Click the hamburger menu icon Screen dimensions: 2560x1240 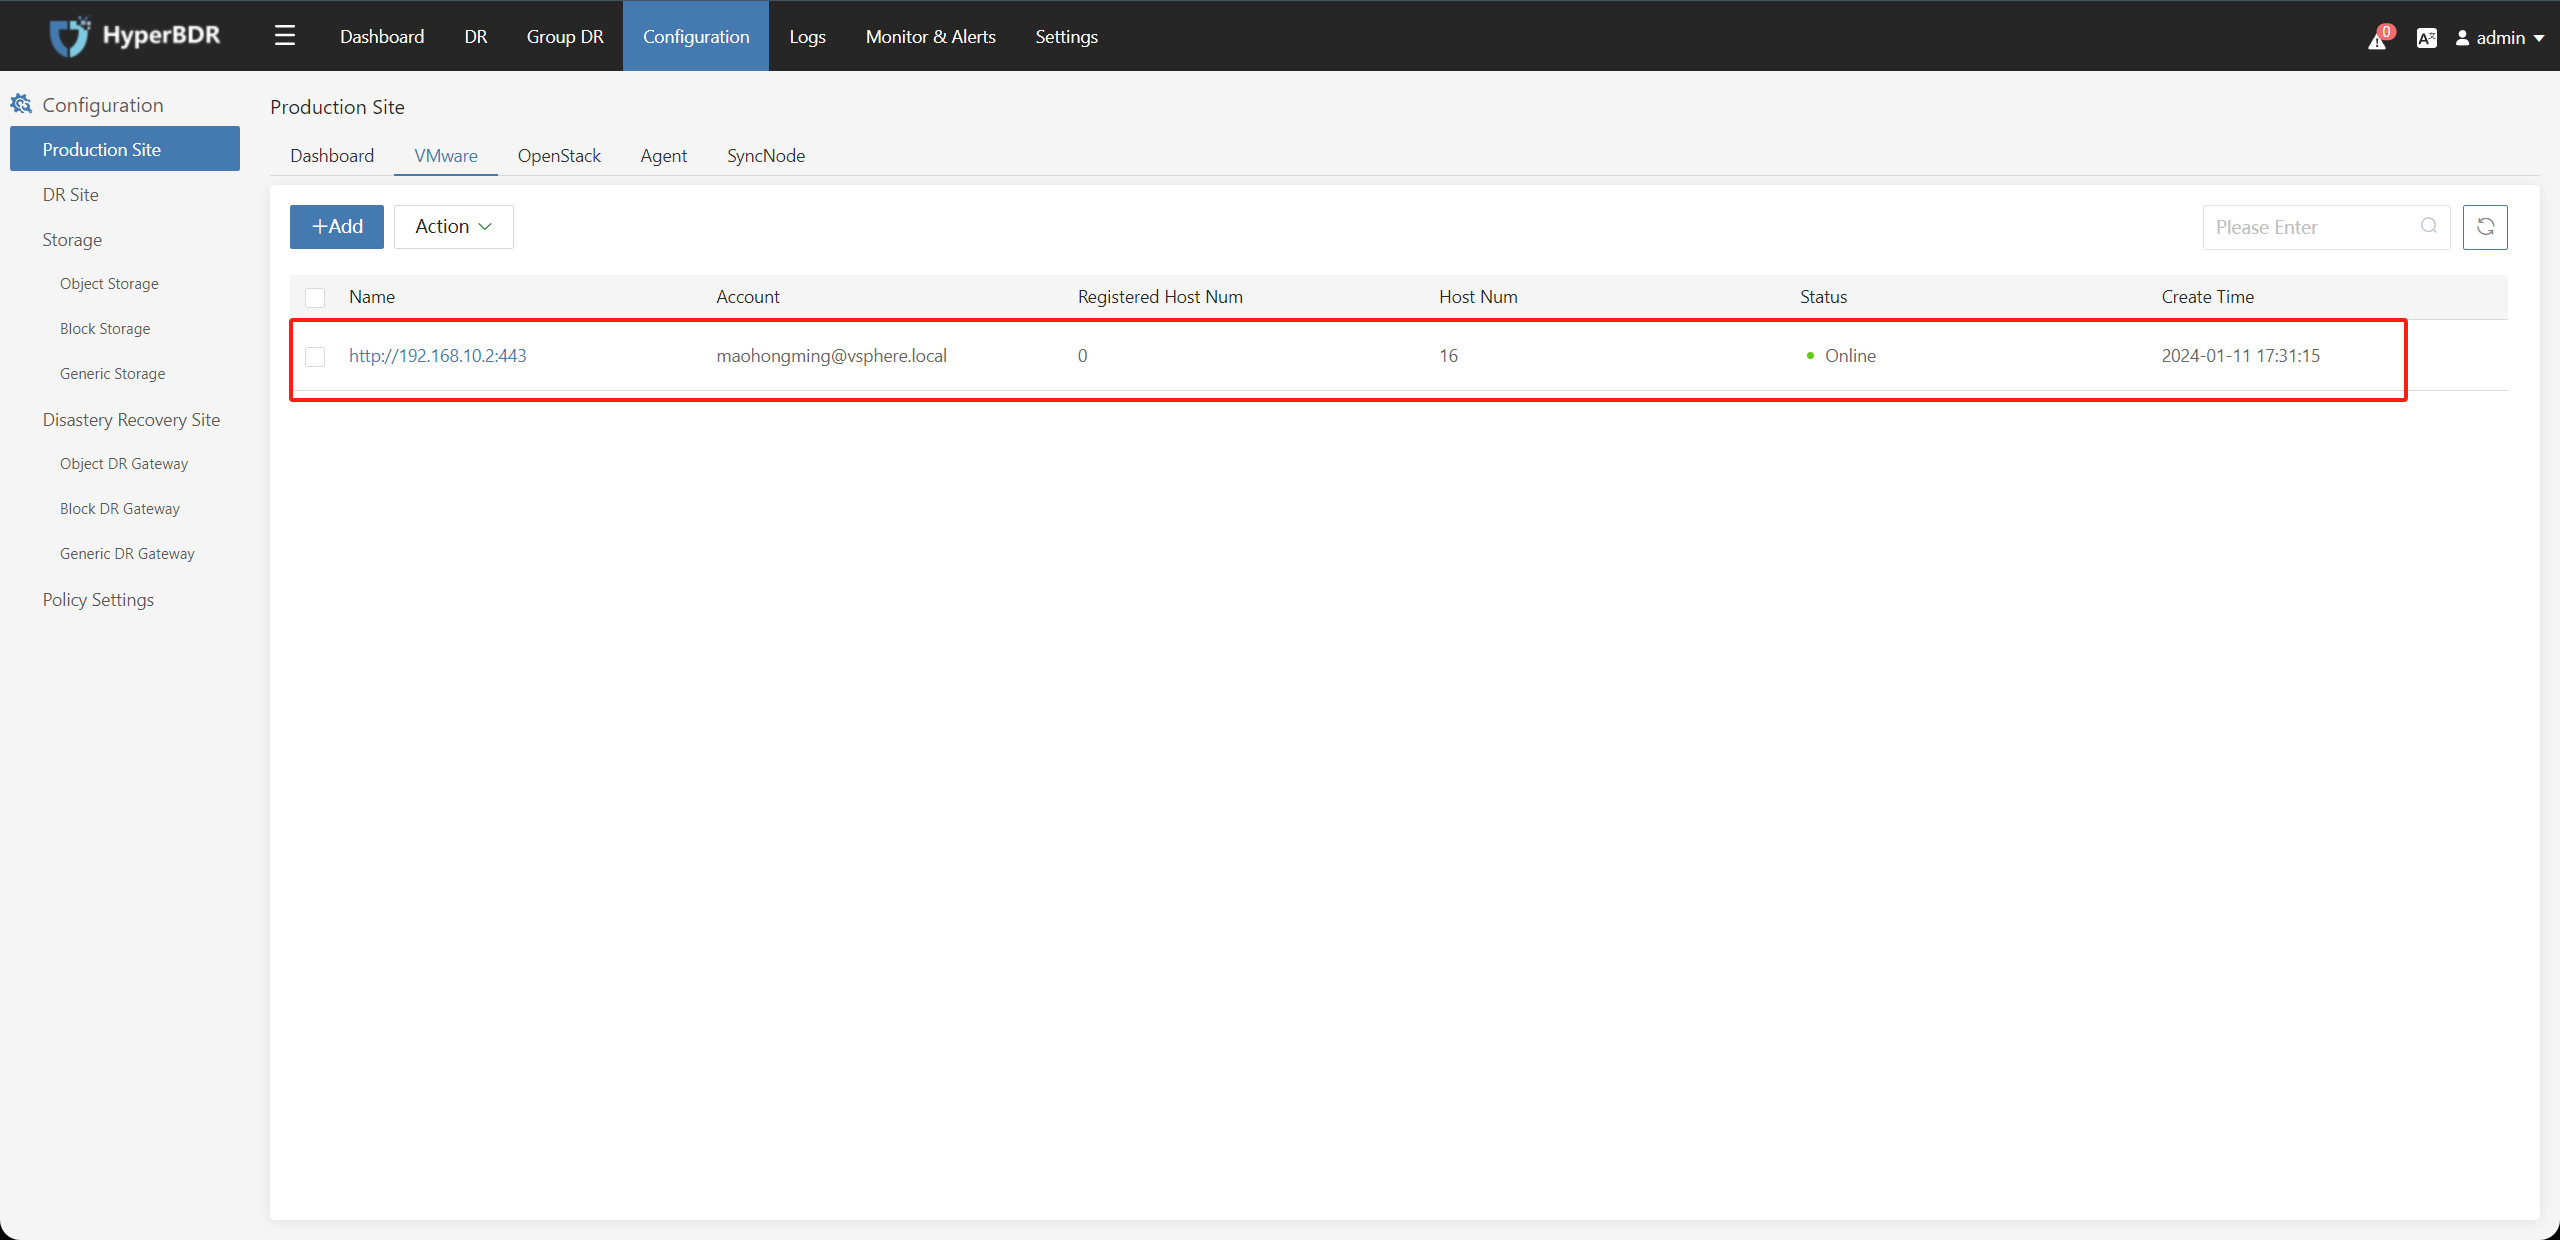tap(286, 34)
